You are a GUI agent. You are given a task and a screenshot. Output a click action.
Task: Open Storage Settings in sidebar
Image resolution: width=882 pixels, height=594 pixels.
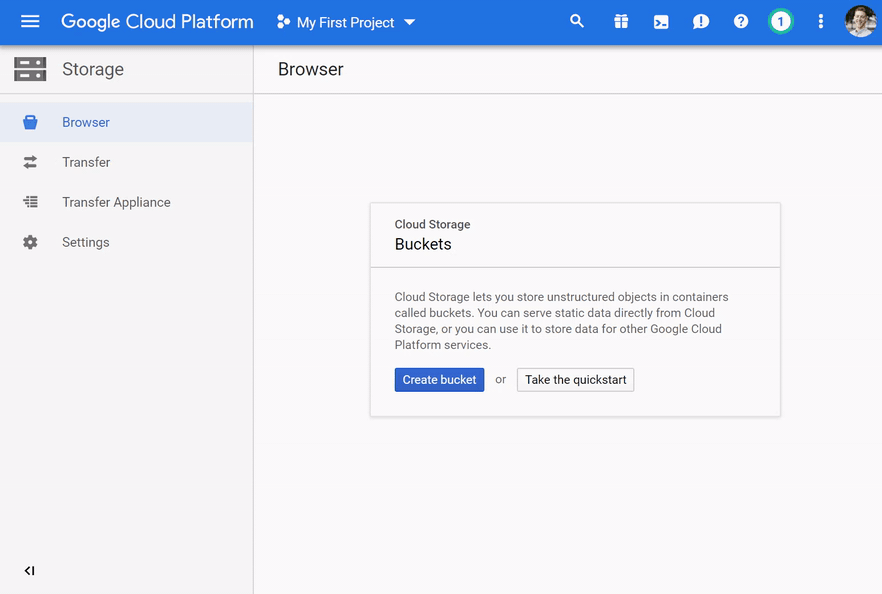[x=86, y=242]
